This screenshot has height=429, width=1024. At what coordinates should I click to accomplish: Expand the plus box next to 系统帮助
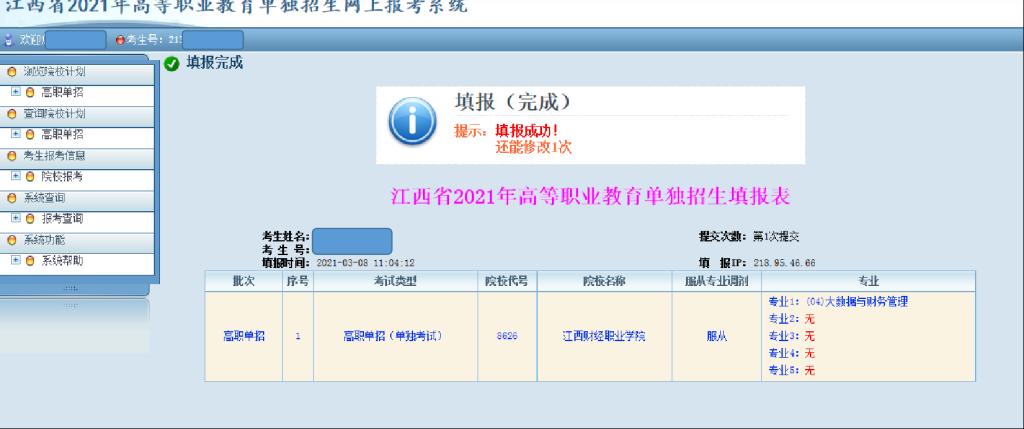pos(15,261)
